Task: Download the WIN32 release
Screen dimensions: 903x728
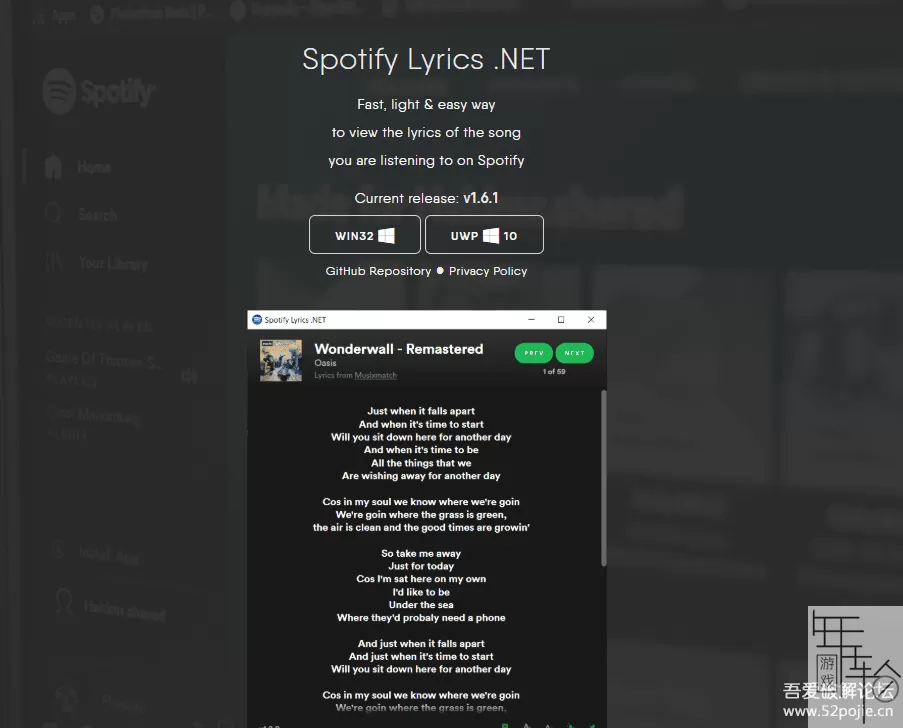Action: pos(365,235)
